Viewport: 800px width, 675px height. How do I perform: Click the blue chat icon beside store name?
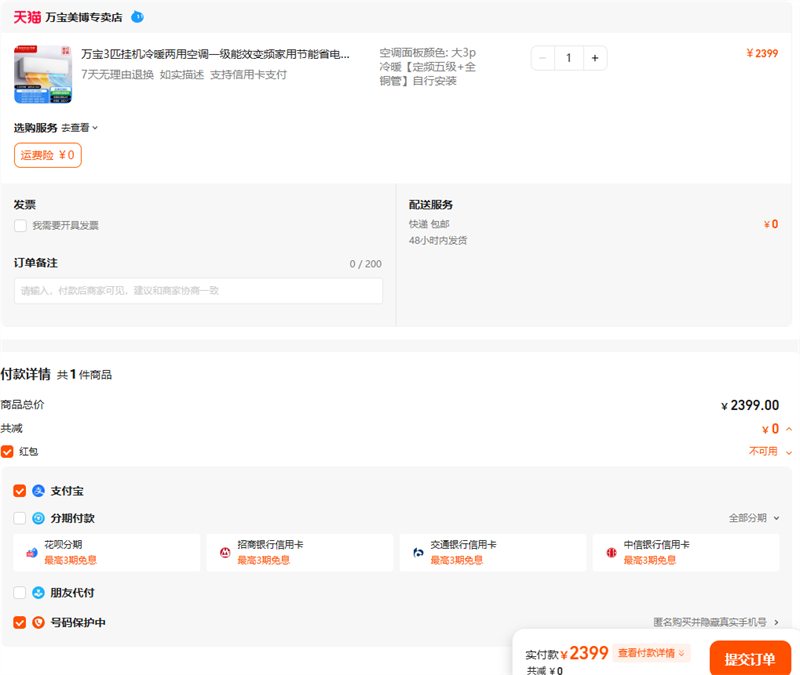(137, 17)
